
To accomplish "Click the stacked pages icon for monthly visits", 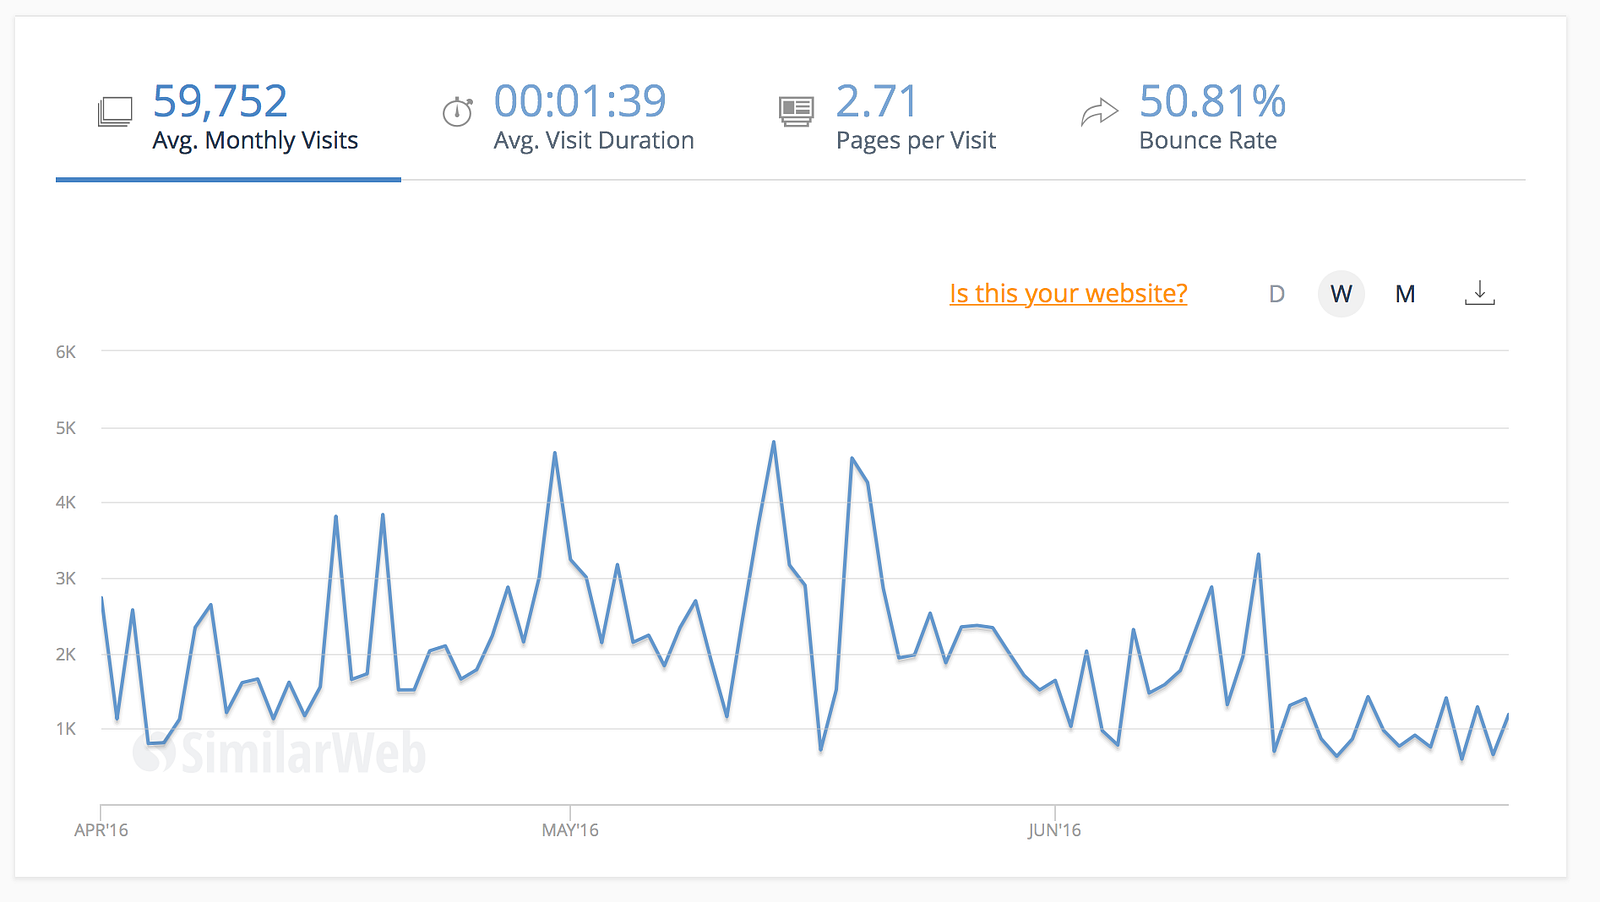I will [115, 111].
